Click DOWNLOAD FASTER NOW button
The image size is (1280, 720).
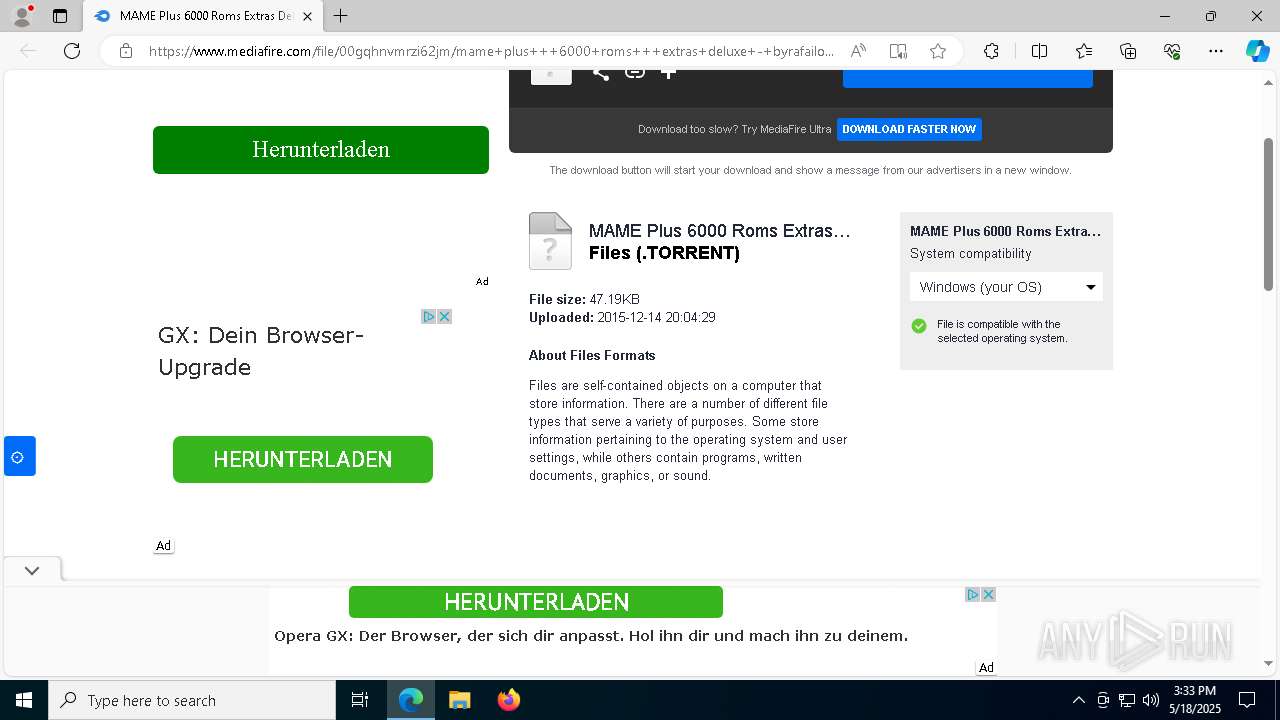909,129
